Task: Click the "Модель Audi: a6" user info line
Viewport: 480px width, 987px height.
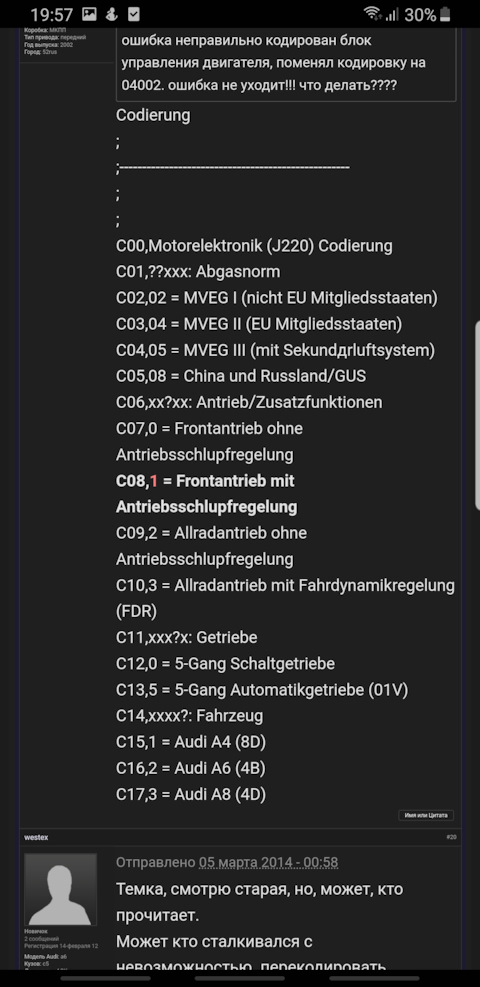Action: click(46, 957)
